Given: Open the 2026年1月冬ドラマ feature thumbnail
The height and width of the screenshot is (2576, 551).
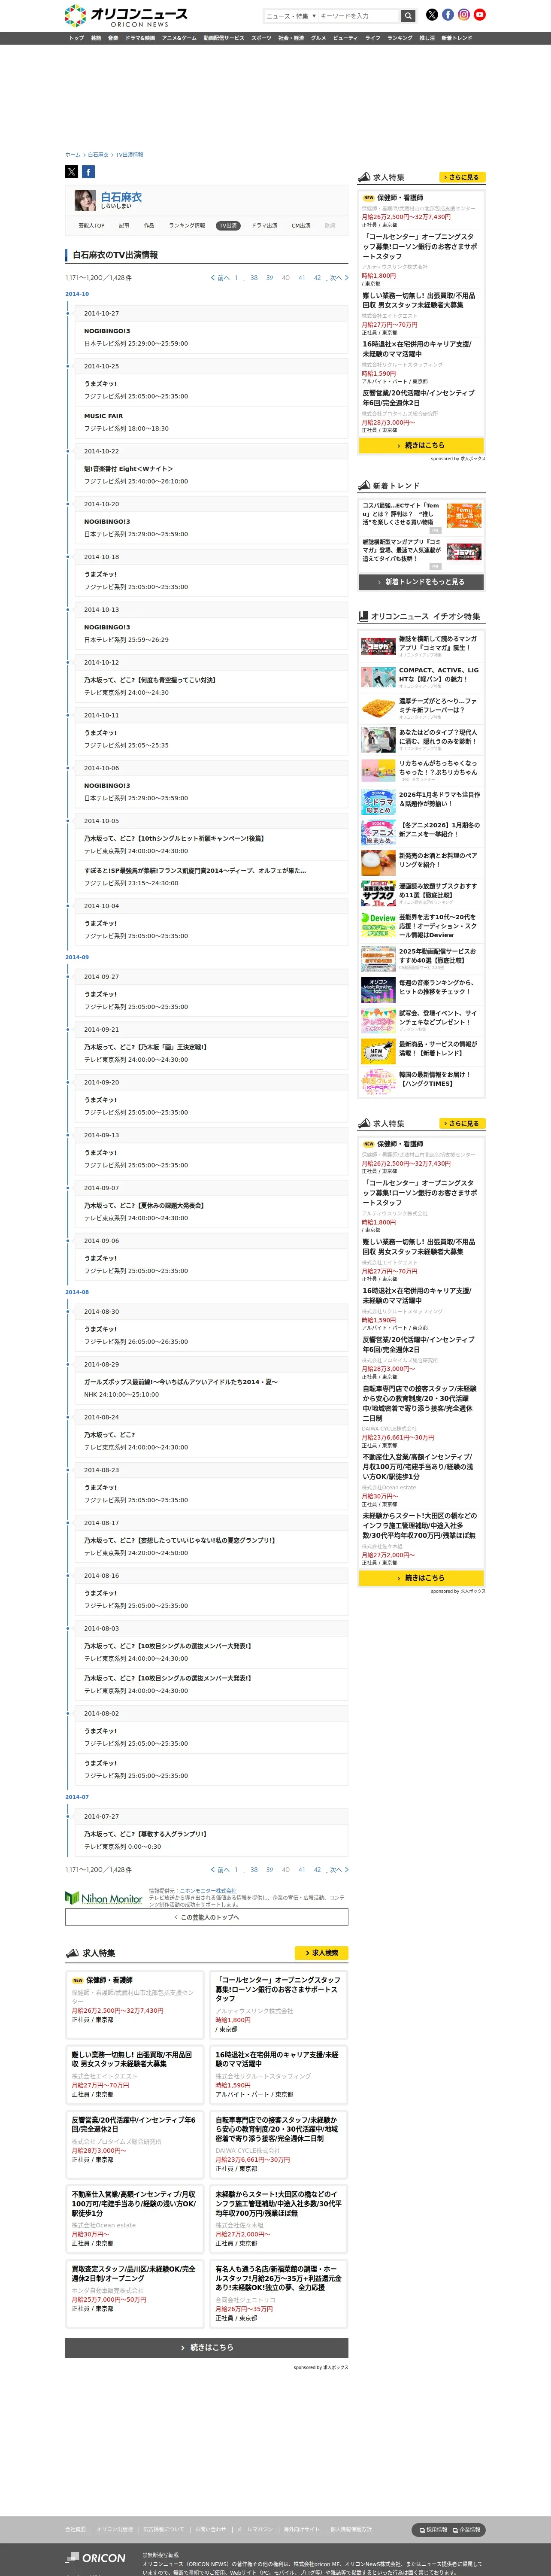Looking at the screenshot, I should 378,802.
